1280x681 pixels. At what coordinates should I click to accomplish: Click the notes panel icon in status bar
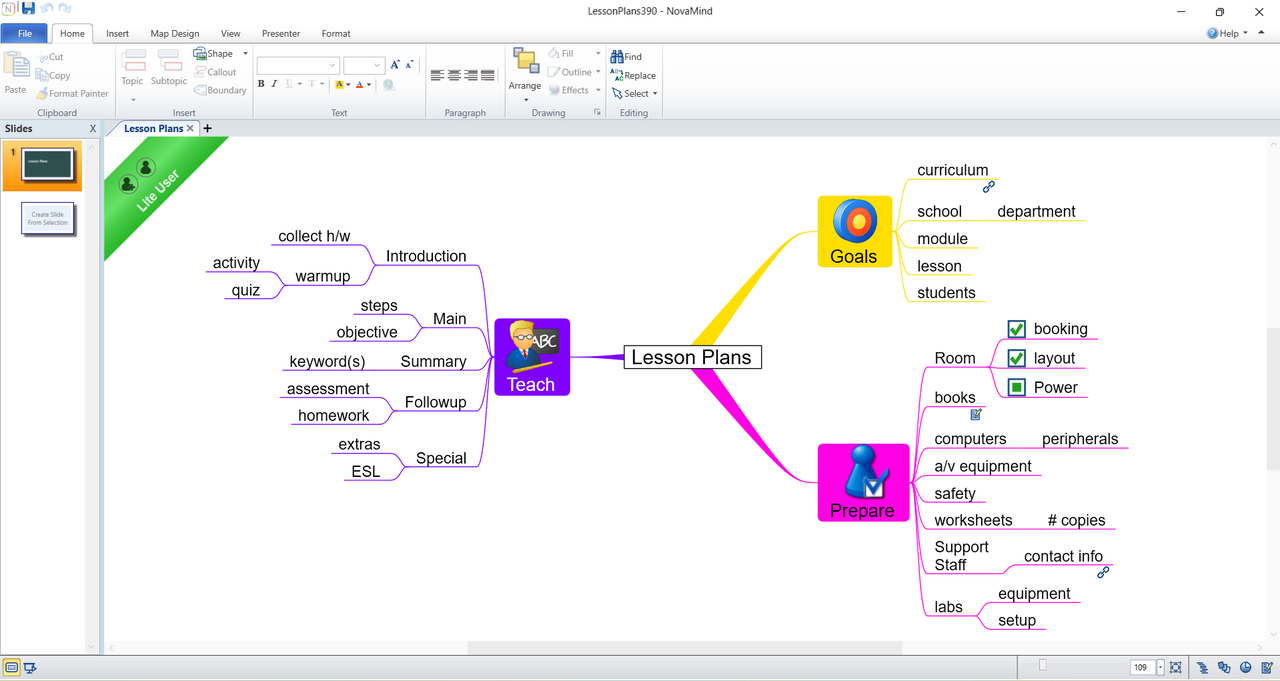(1267, 668)
